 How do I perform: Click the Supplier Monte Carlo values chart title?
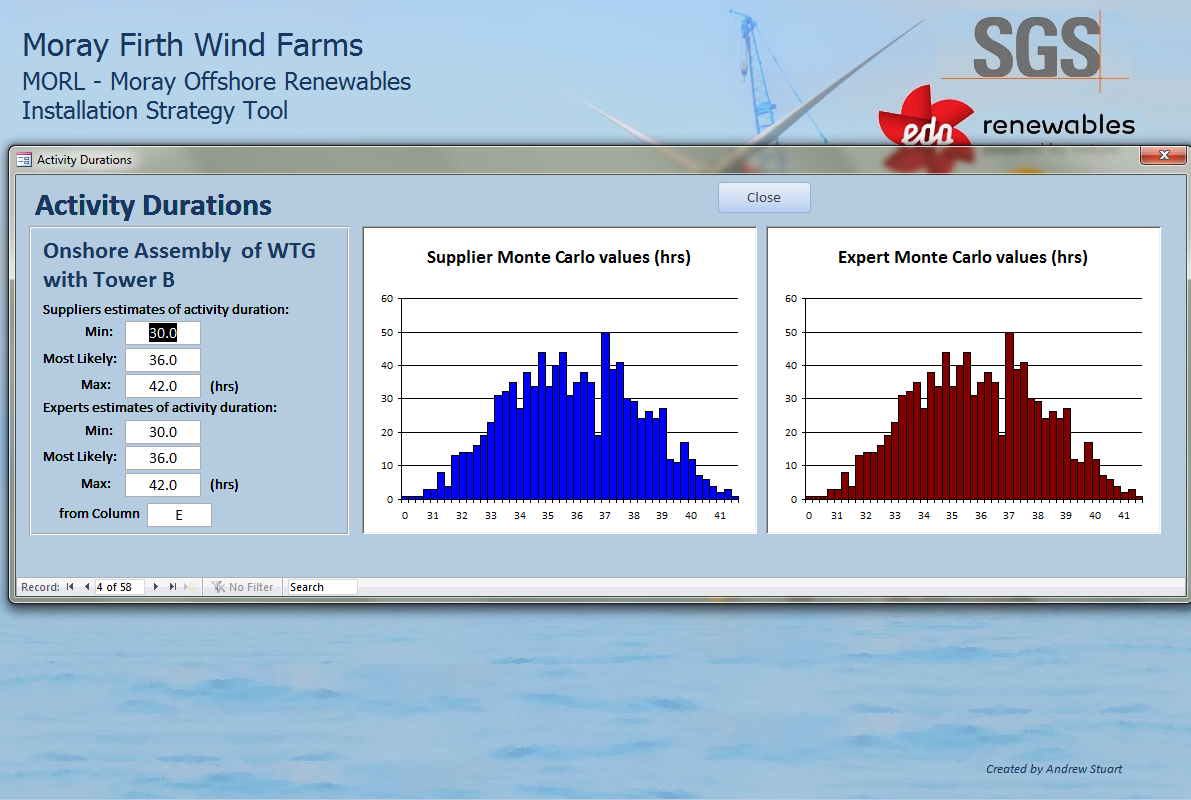tap(558, 257)
